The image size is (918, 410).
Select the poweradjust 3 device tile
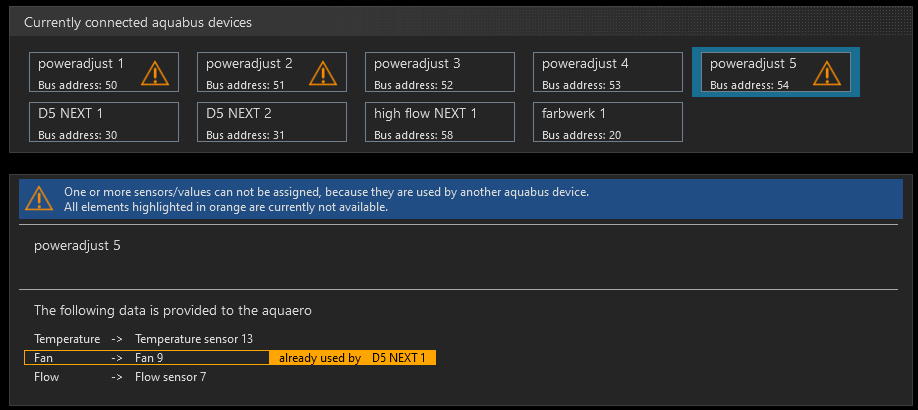coord(439,72)
